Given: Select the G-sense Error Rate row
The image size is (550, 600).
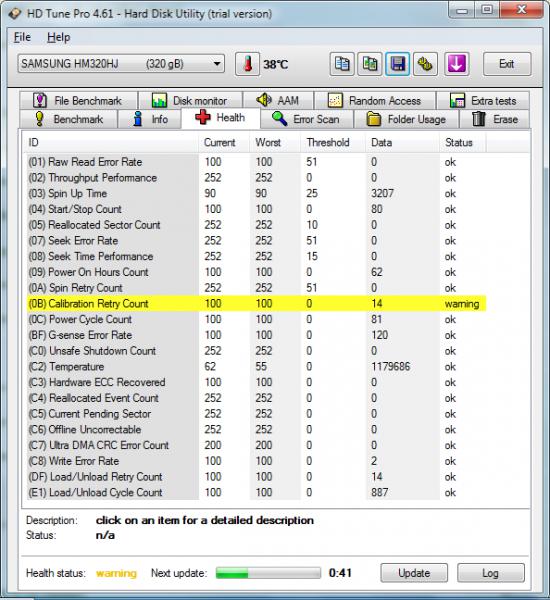Looking at the screenshot, I should click(x=256, y=335).
